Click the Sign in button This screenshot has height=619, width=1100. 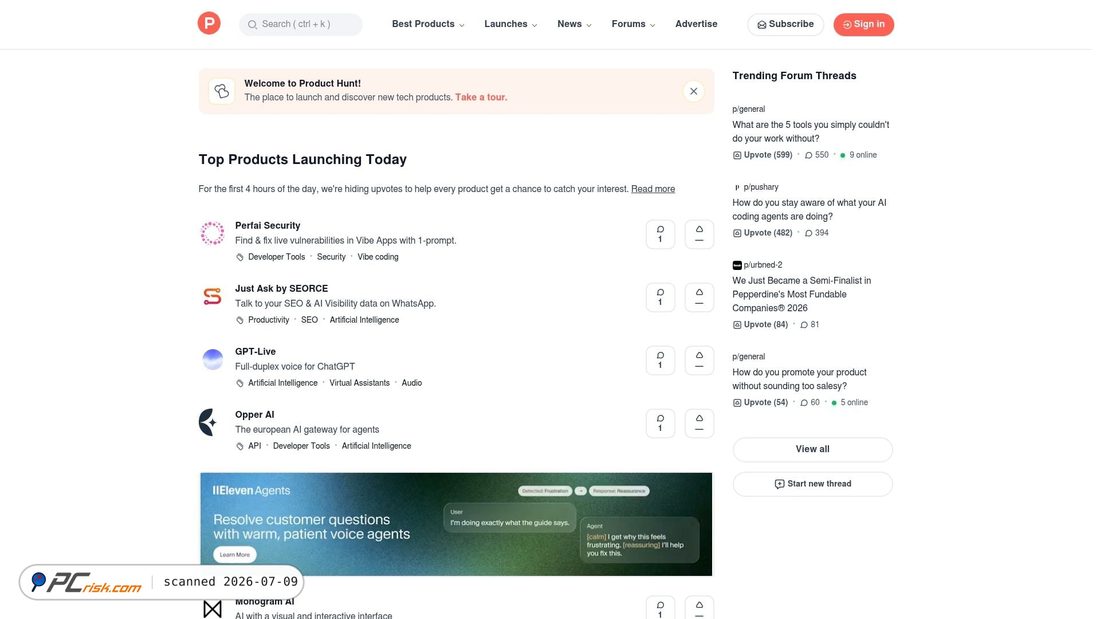click(864, 25)
